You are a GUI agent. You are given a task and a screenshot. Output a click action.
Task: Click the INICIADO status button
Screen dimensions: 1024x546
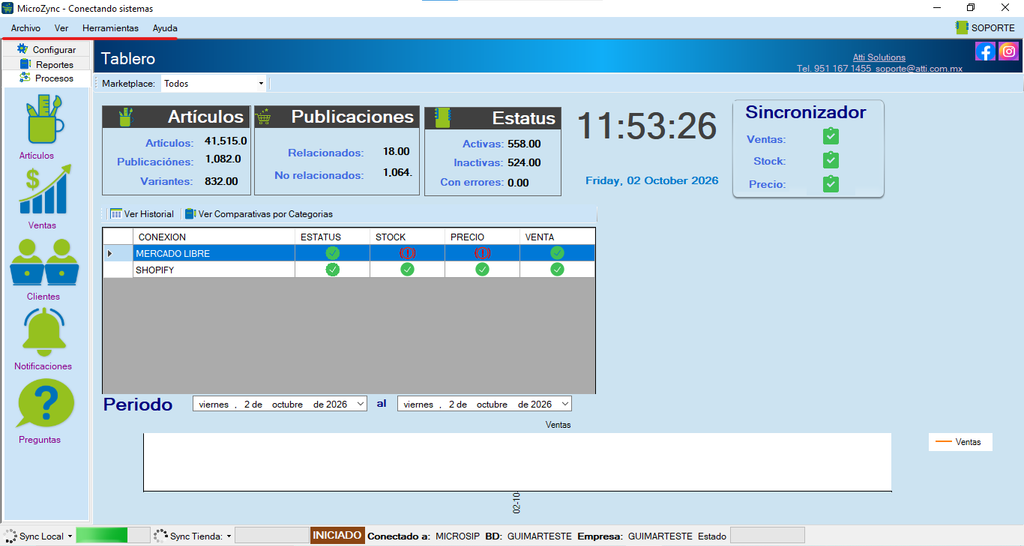pos(337,536)
